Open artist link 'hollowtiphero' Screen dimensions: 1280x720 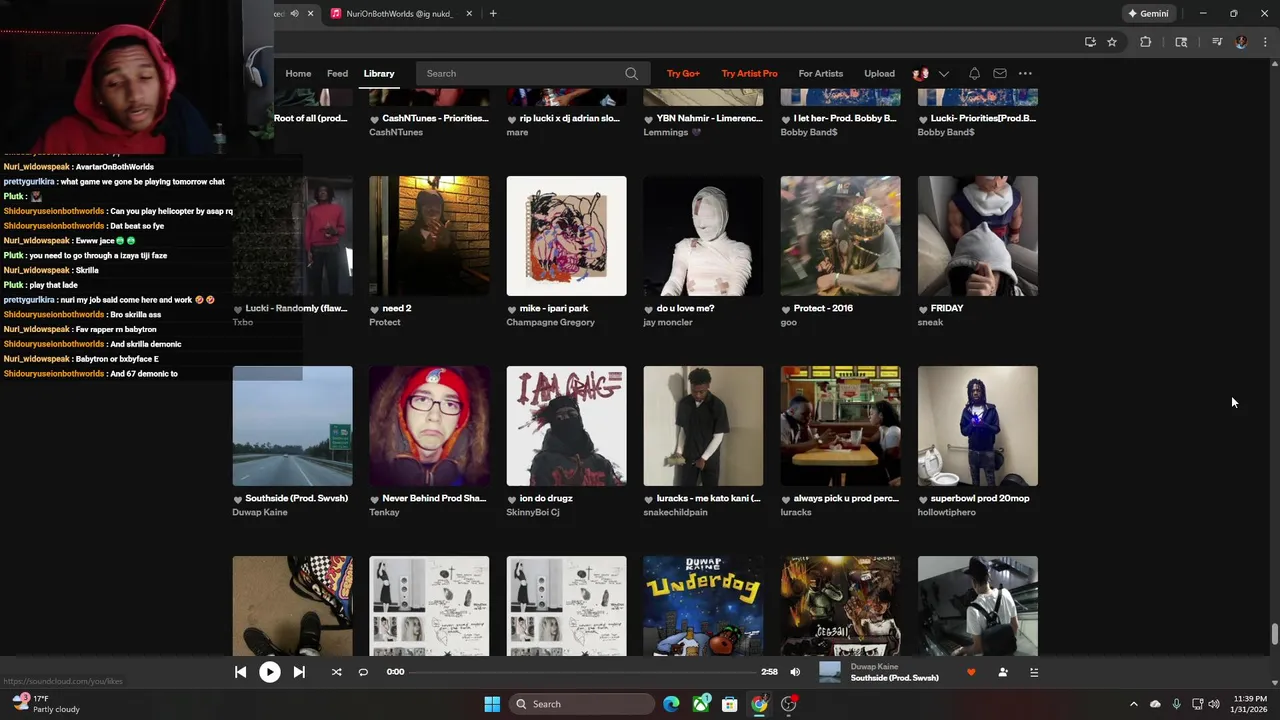[x=946, y=512]
